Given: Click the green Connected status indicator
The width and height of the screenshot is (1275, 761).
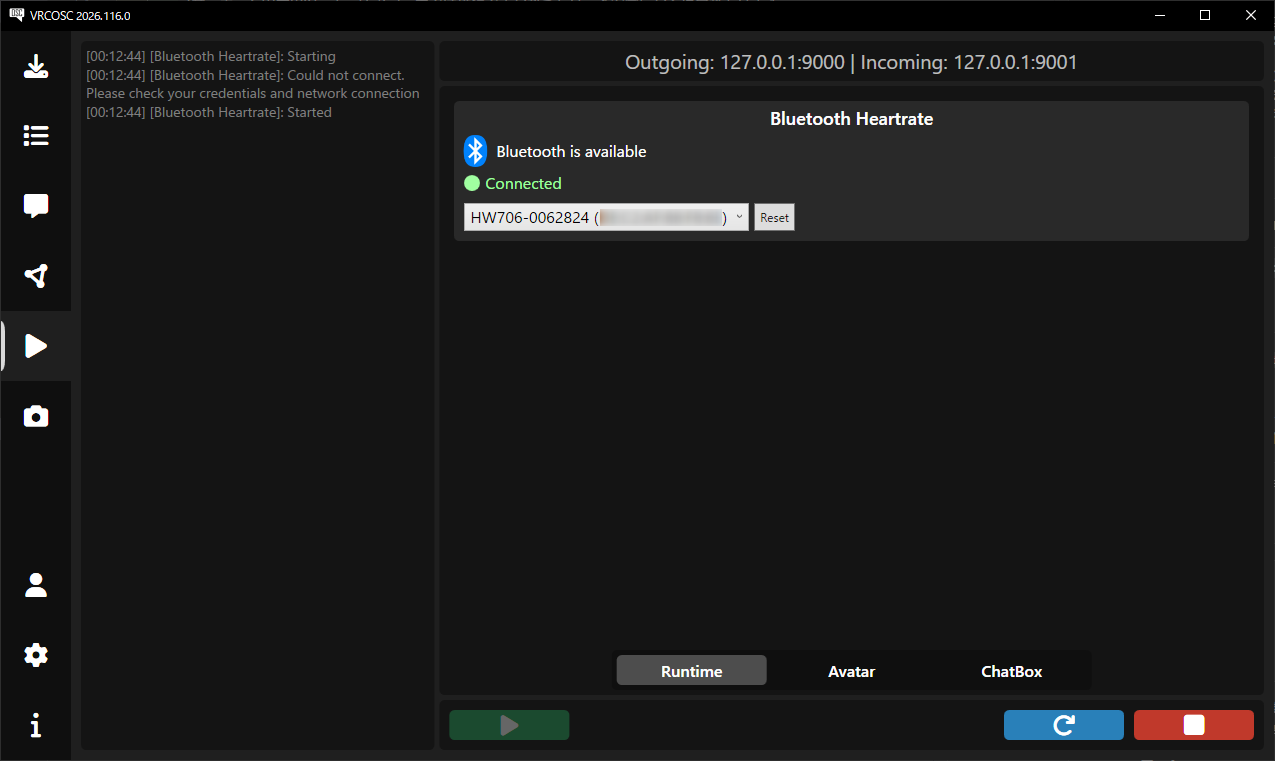Looking at the screenshot, I should tap(513, 184).
